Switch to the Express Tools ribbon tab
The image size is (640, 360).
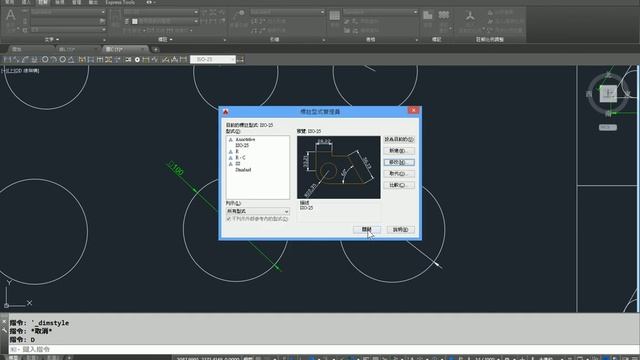coord(120,2)
